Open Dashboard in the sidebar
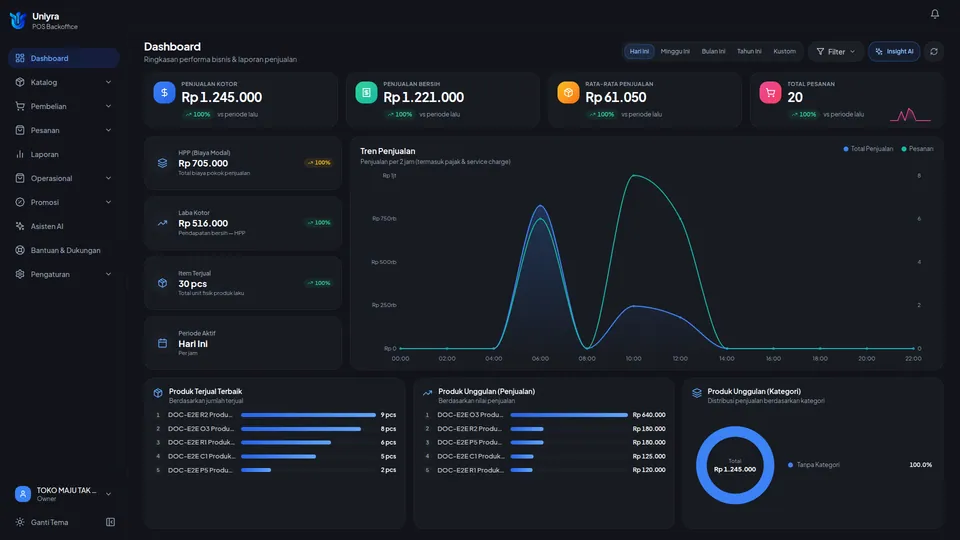The width and height of the screenshot is (960, 540). 64,58
